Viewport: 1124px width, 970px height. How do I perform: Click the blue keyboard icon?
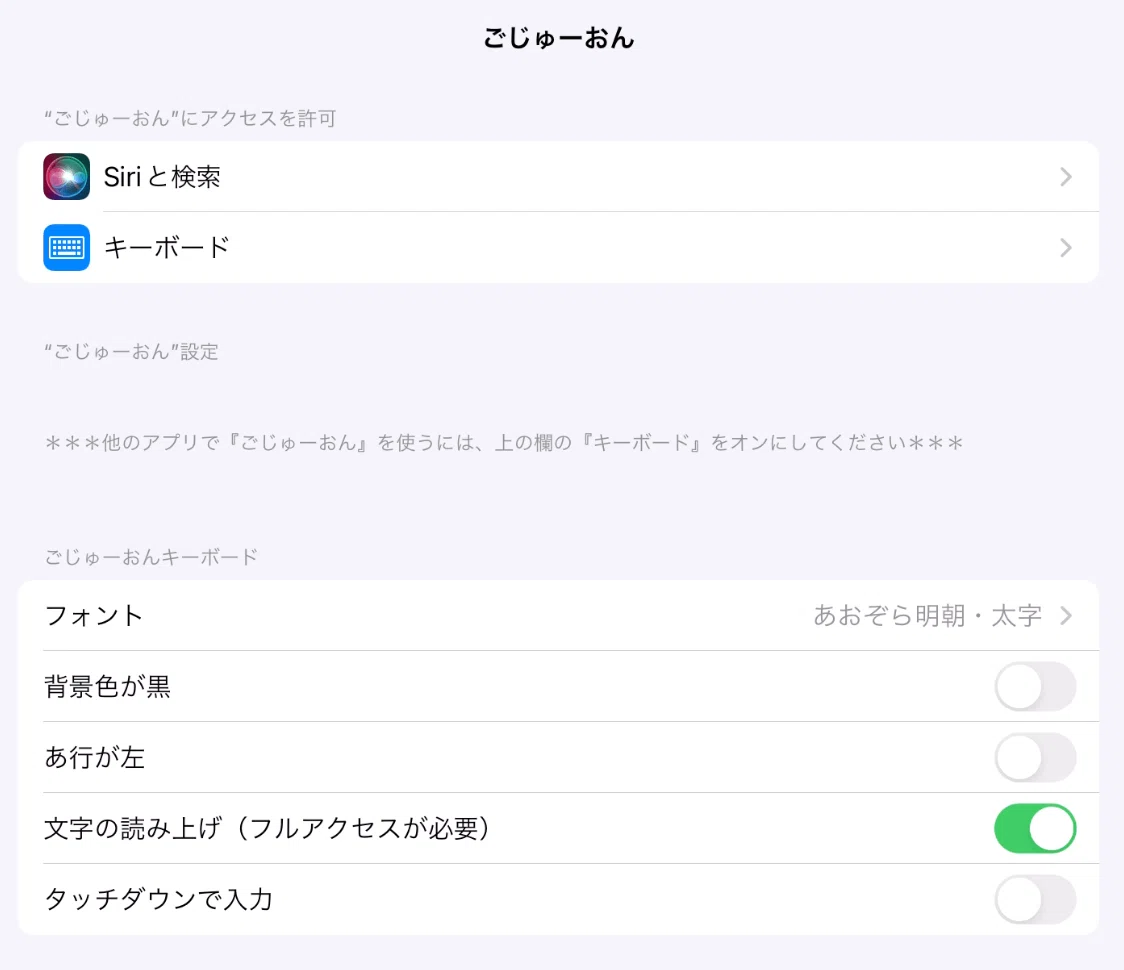click(66, 247)
